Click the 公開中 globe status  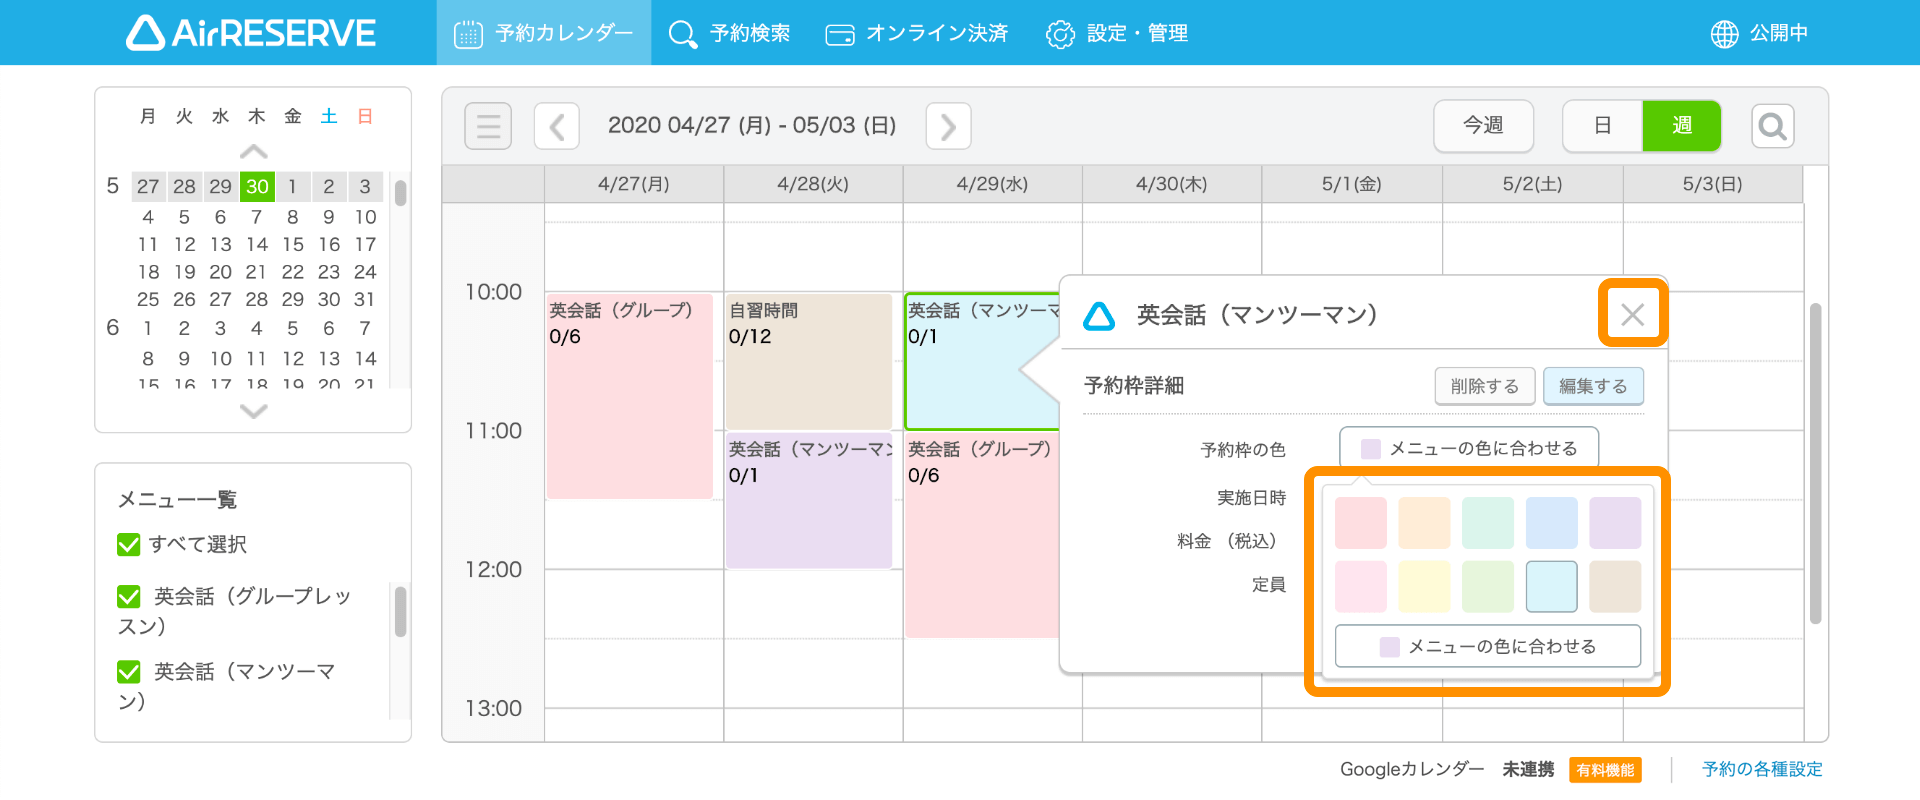[x=1759, y=33]
